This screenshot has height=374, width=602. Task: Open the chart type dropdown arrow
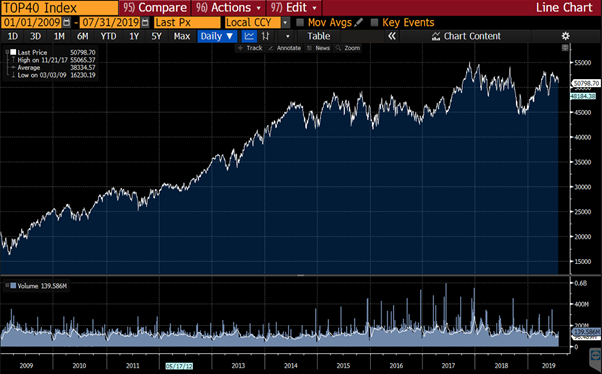tap(287, 36)
